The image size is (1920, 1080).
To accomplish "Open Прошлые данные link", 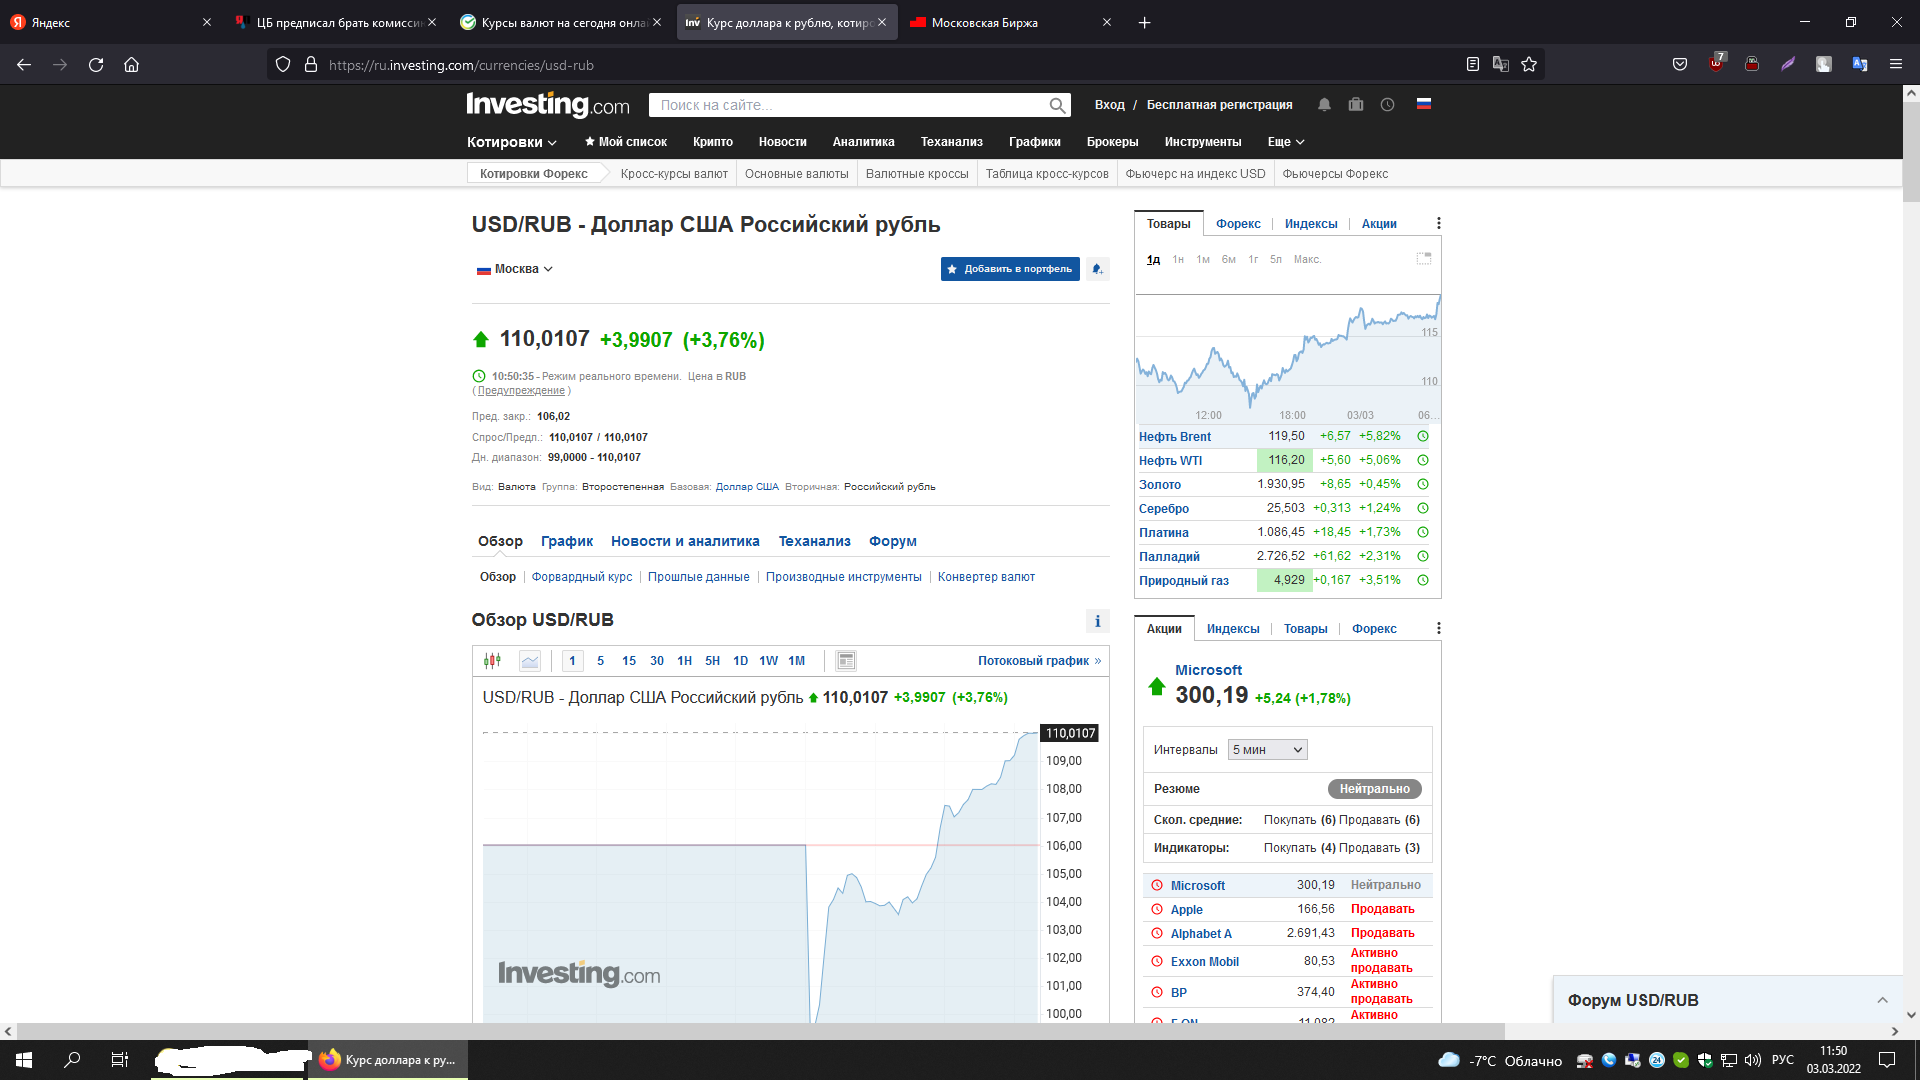I will 698,577.
